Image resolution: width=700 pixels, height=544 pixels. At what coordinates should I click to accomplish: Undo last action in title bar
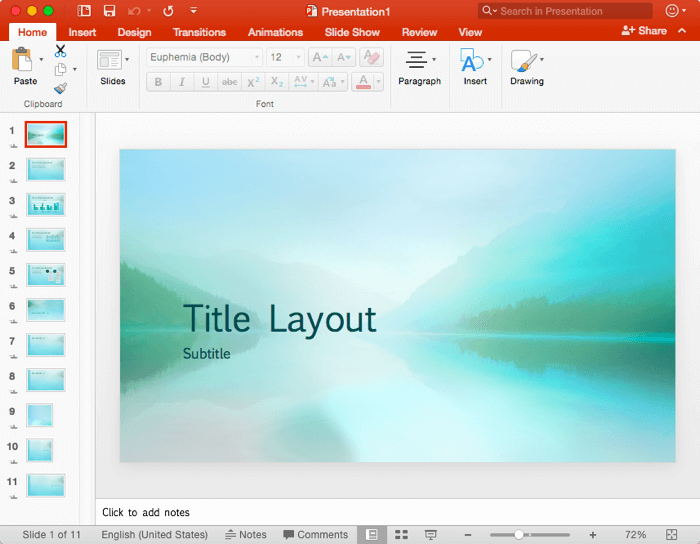point(134,11)
